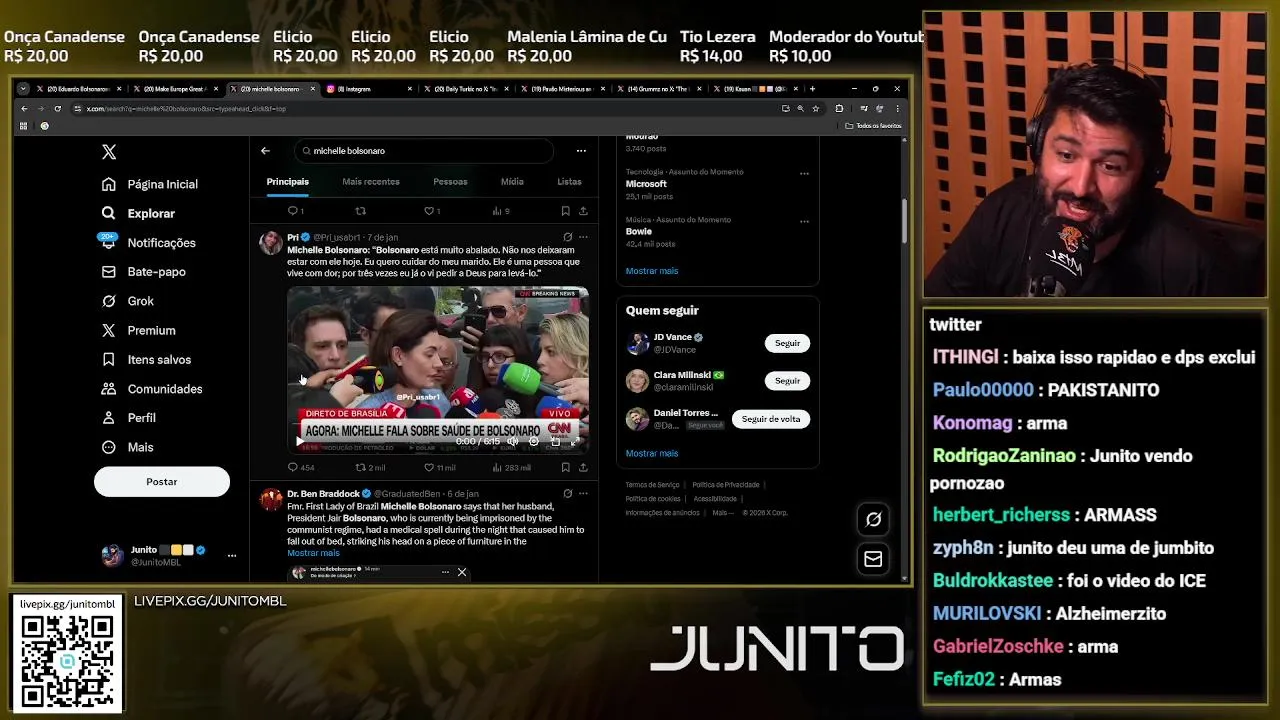Focus the 'michelle bolsonaro' search field
Image resolution: width=1280 pixels, height=720 pixels.
[424, 151]
